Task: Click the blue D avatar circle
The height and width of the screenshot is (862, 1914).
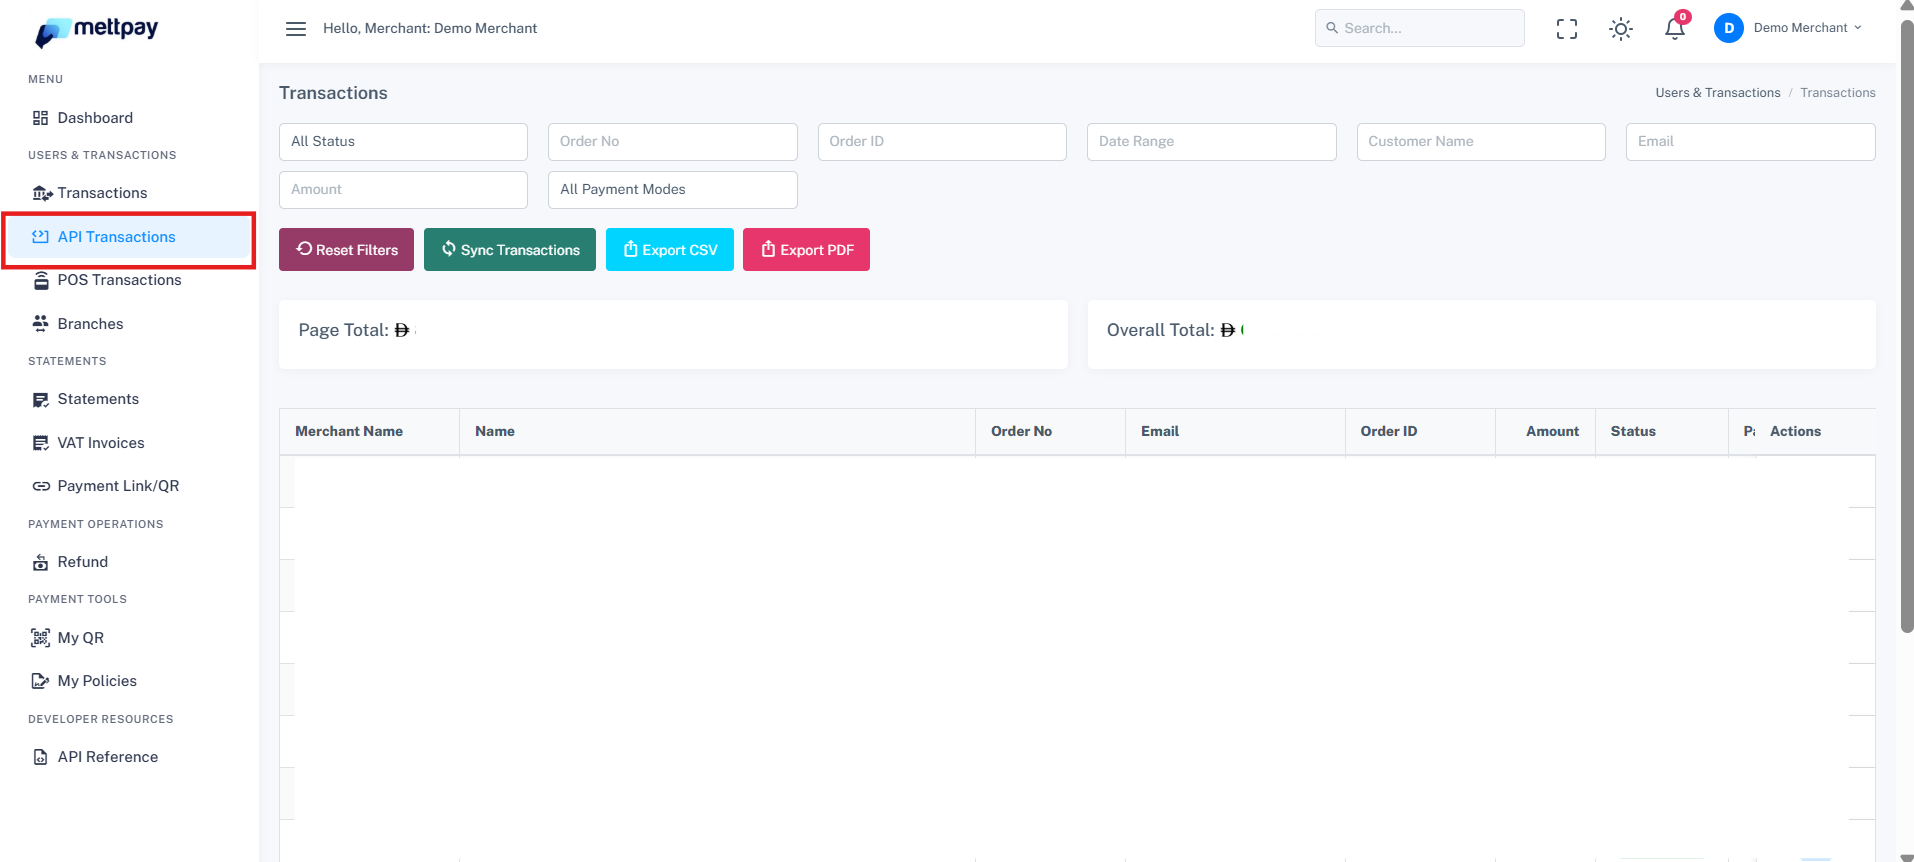Action: tap(1729, 28)
